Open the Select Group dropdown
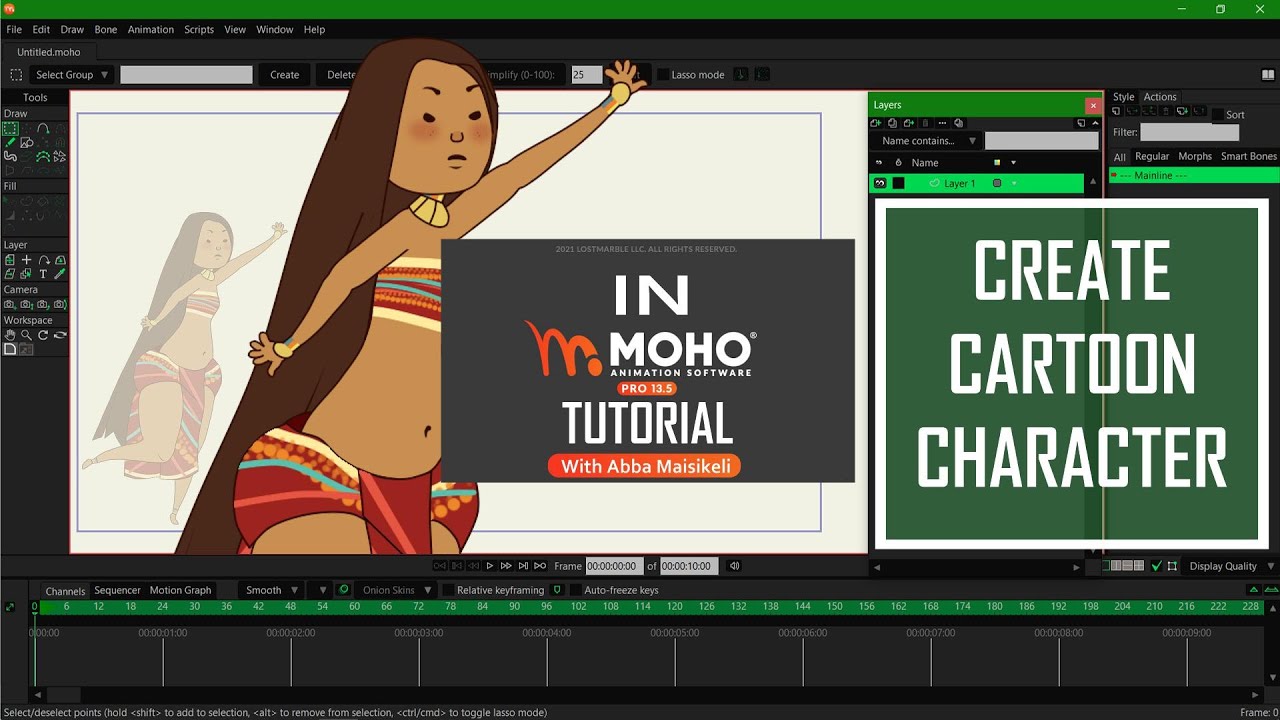 71,75
